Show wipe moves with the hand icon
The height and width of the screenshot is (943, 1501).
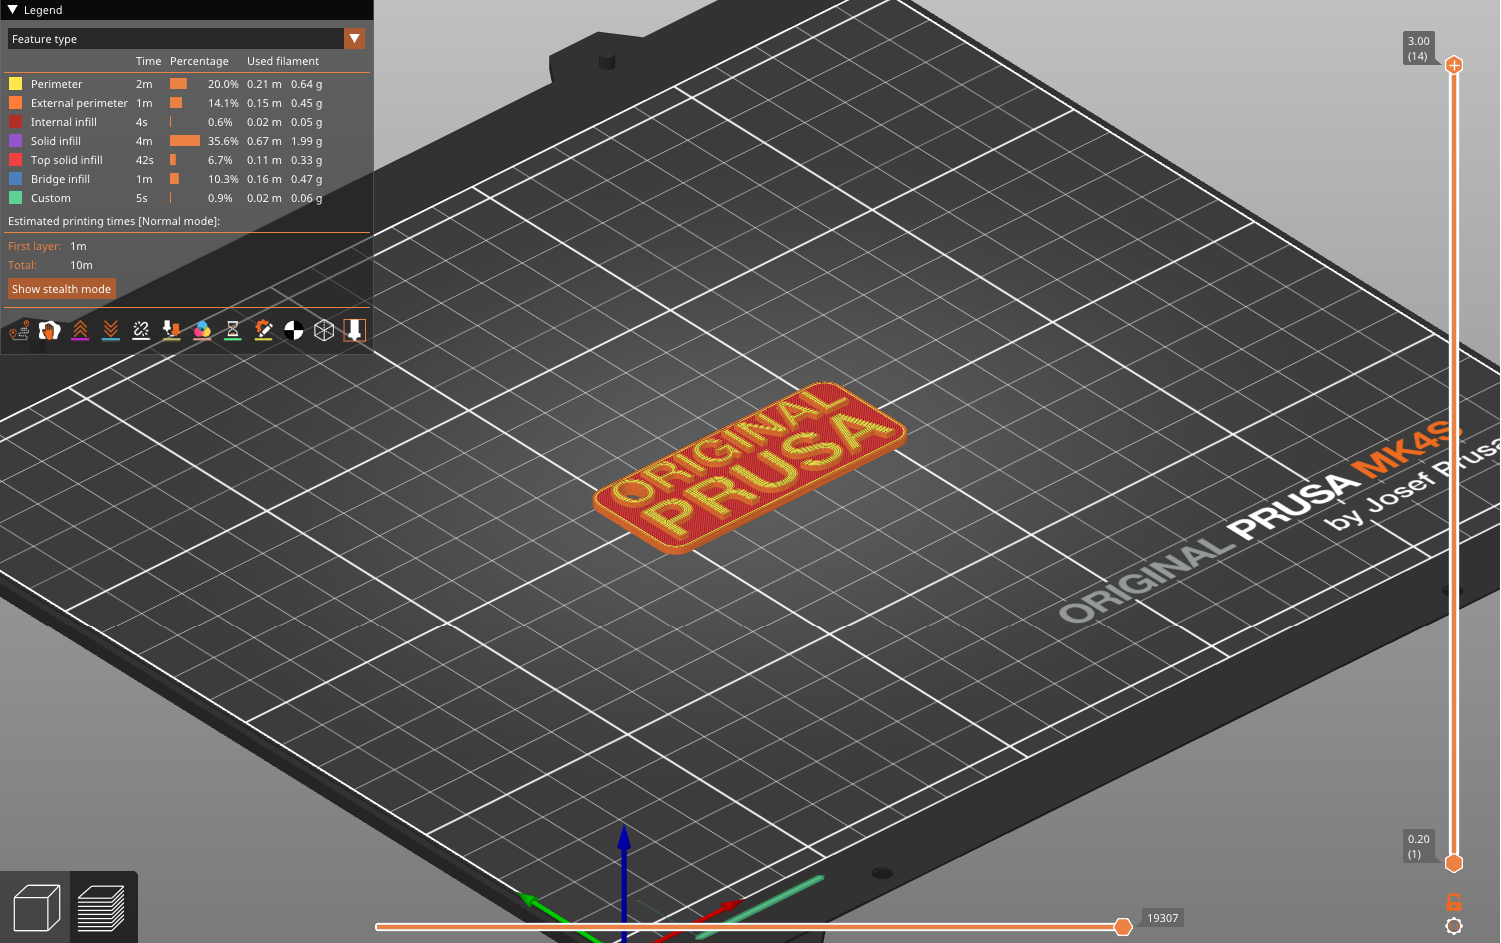click(x=49, y=330)
